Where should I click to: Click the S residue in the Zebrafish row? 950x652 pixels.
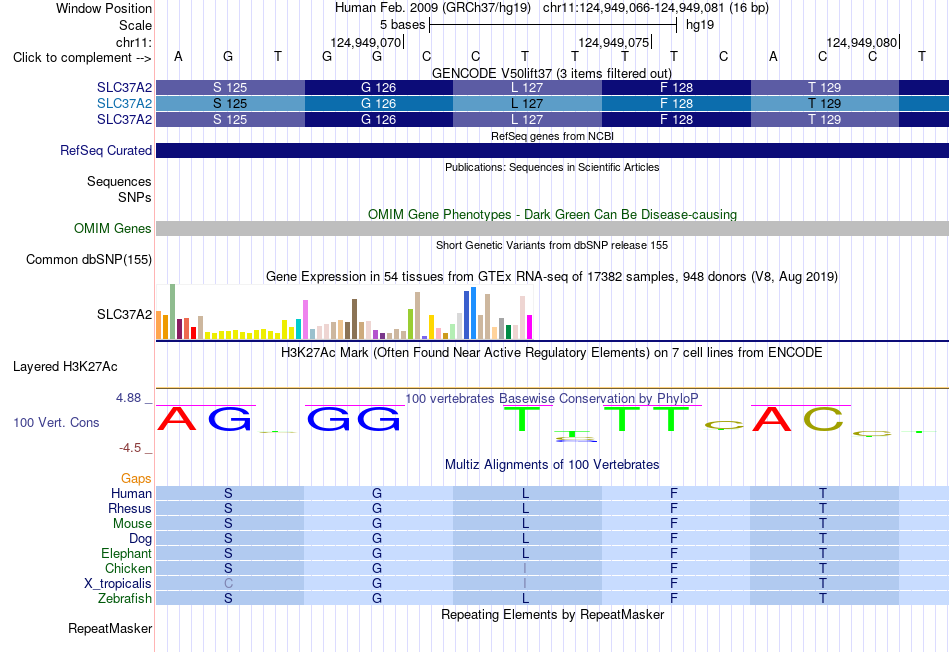(228, 599)
